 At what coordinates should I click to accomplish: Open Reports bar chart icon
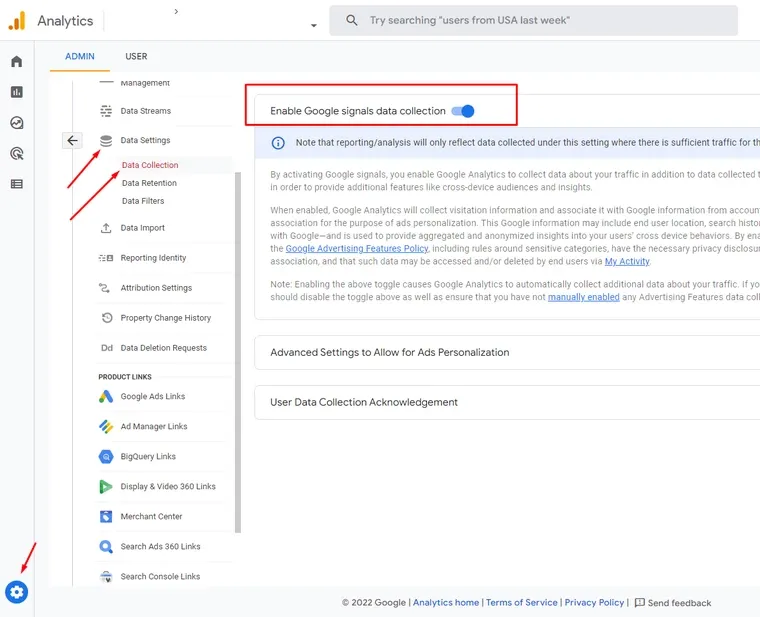(16, 92)
